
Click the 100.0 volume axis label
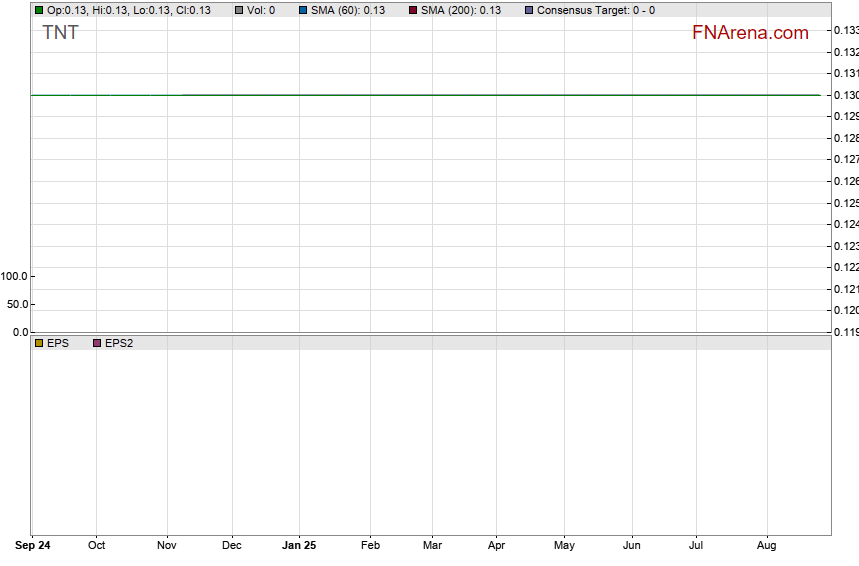click(x=15, y=276)
